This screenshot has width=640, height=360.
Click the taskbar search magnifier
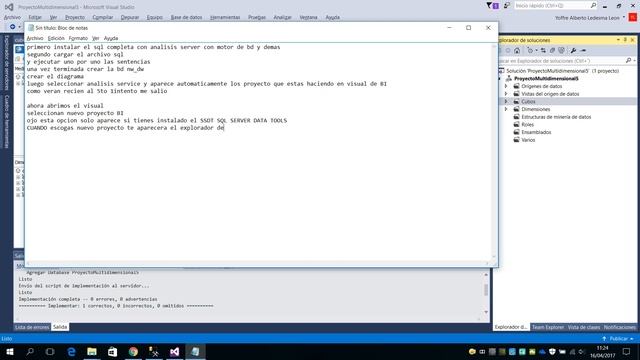tap(30, 351)
